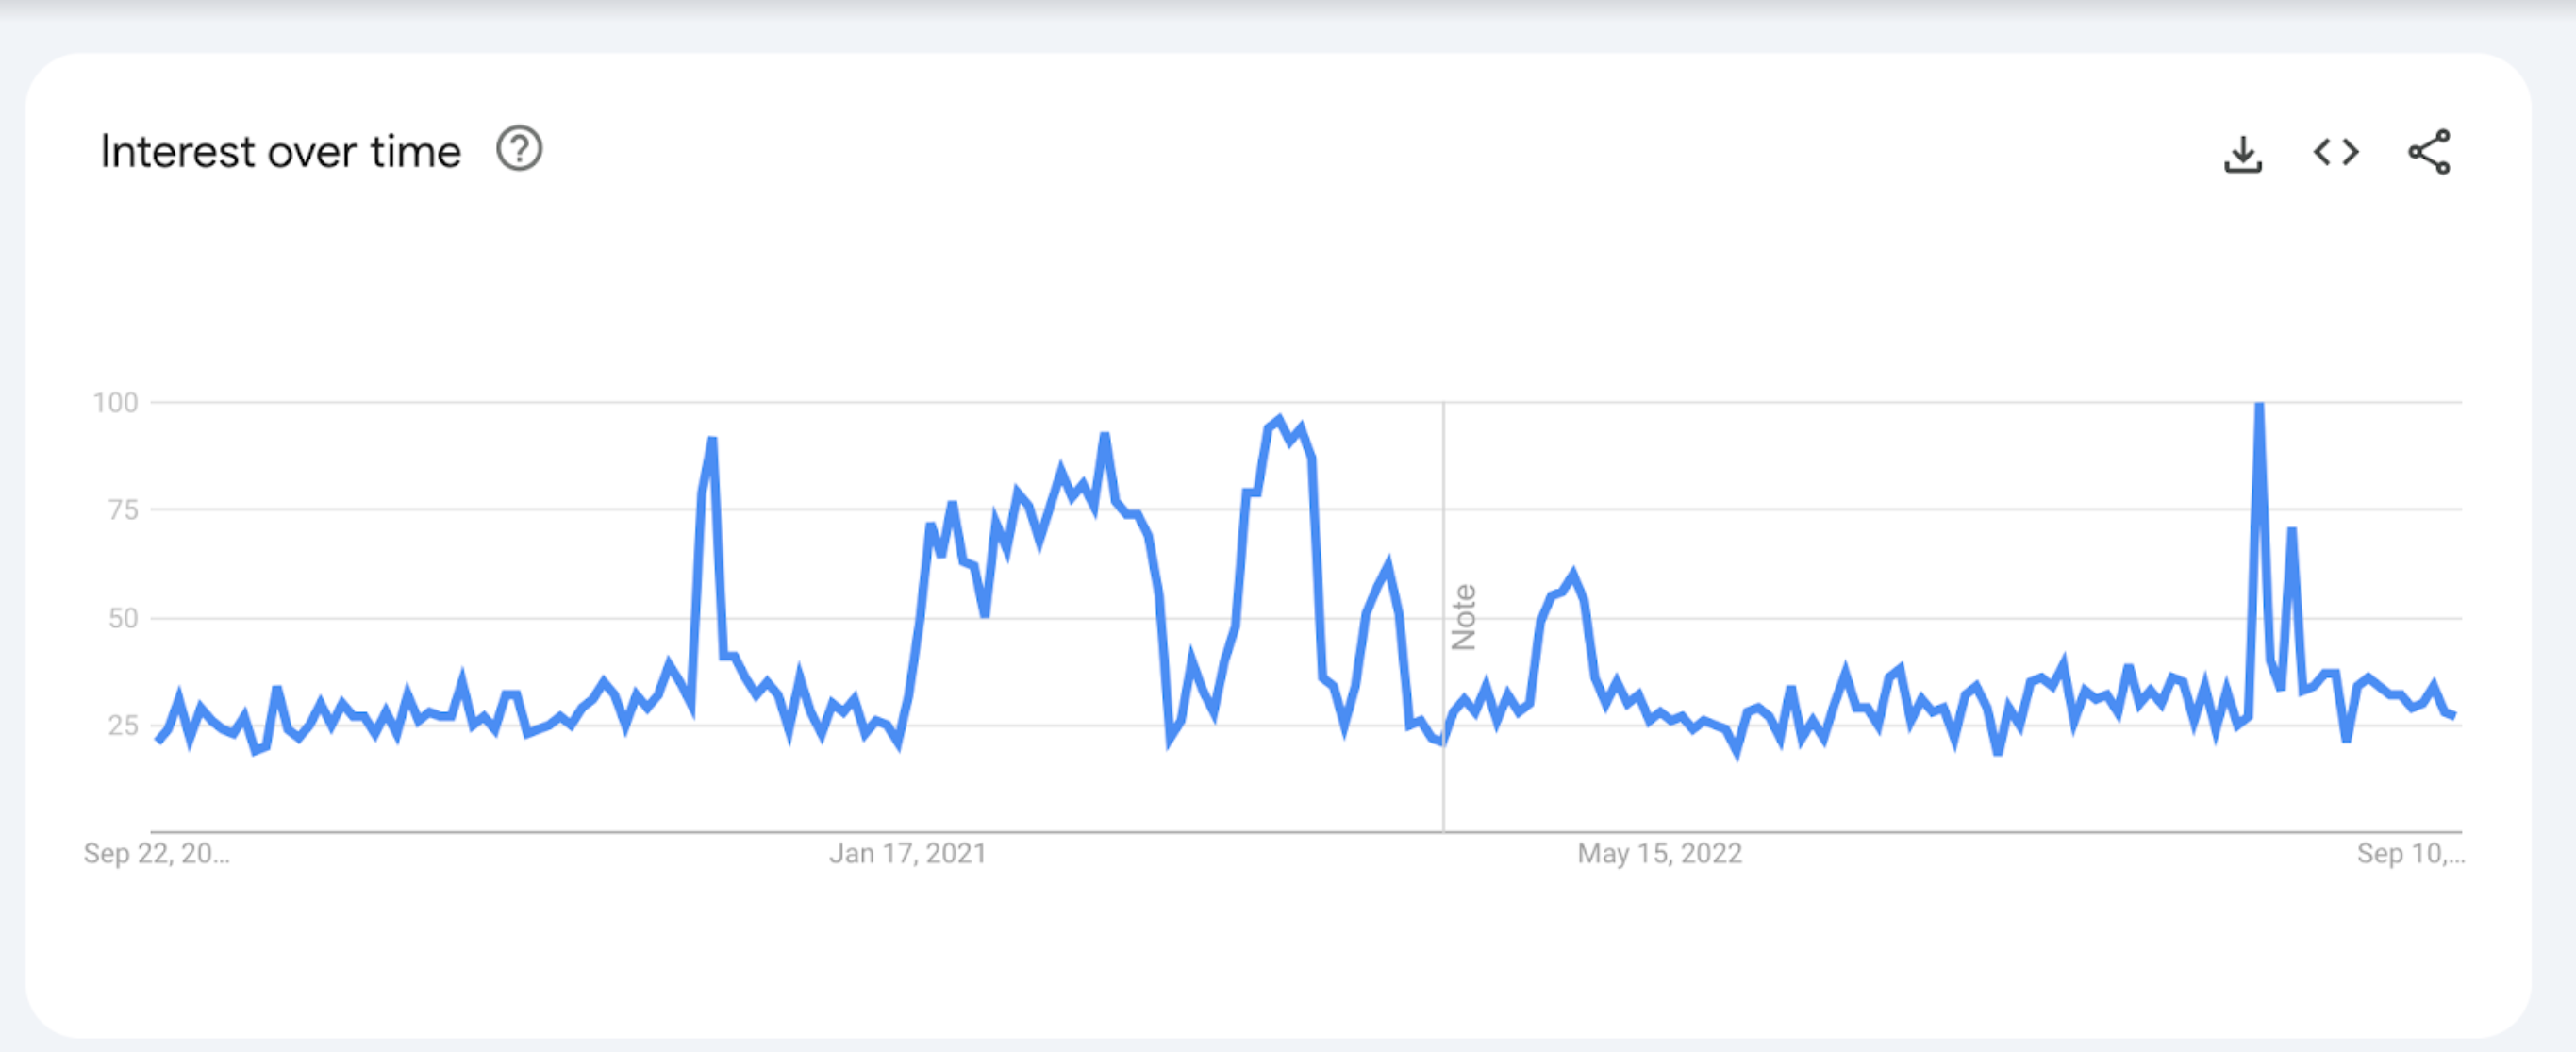The image size is (2576, 1052).
Task: Click the 100 value on the y-axis
Action: tap(115, 403)
